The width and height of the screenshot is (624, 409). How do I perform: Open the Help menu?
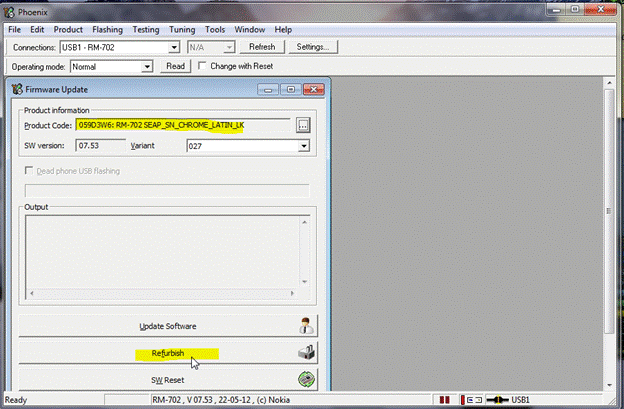(x=283, y=30)
